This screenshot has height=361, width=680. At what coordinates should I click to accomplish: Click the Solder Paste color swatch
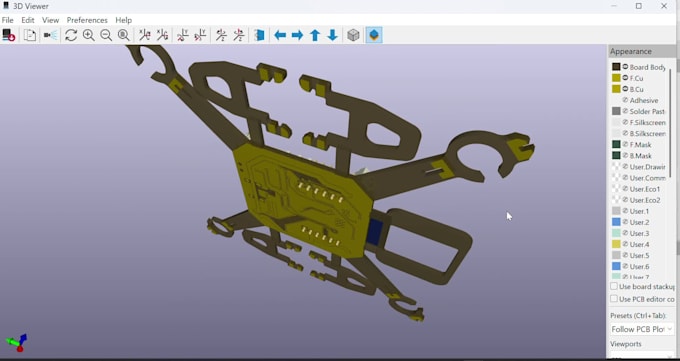tap(616, 111)
